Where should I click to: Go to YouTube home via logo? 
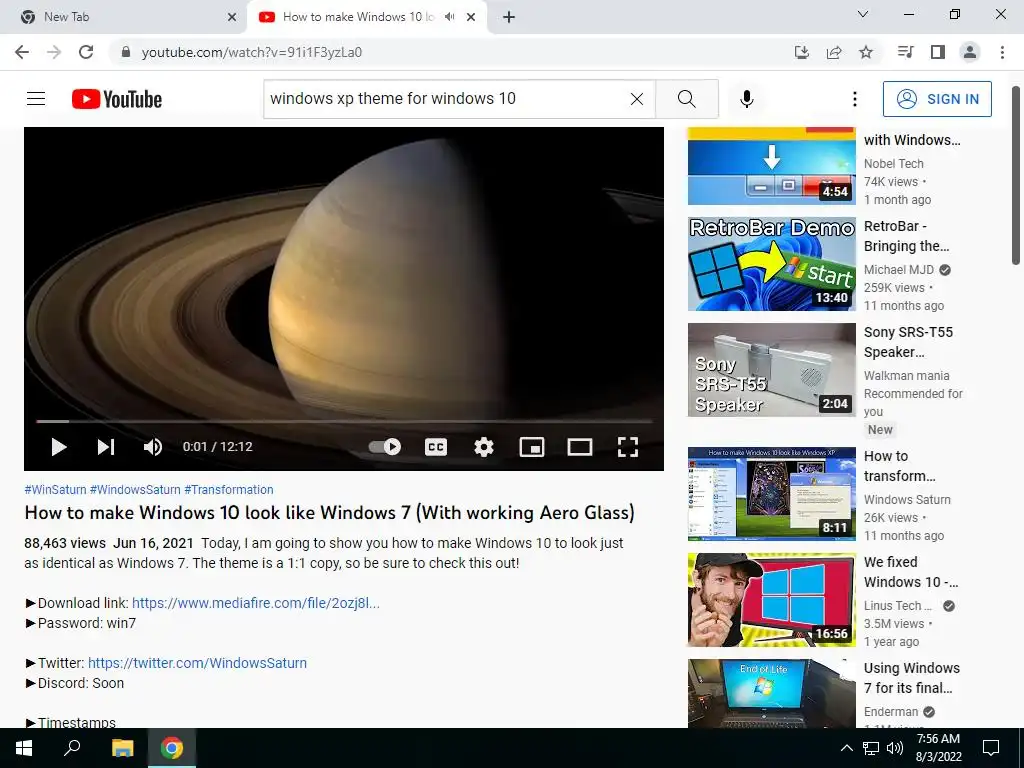click(117, 99)
